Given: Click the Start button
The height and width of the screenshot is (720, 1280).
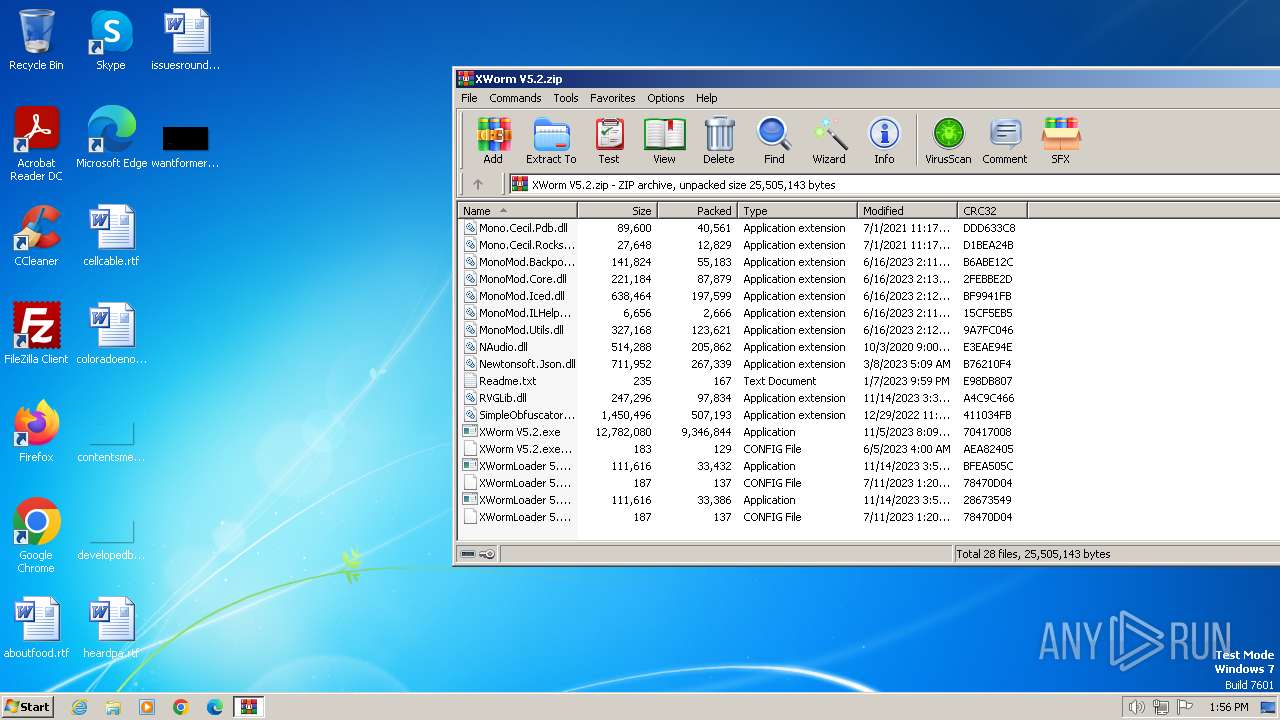Looking at the screenshot, I should point(28,707).
